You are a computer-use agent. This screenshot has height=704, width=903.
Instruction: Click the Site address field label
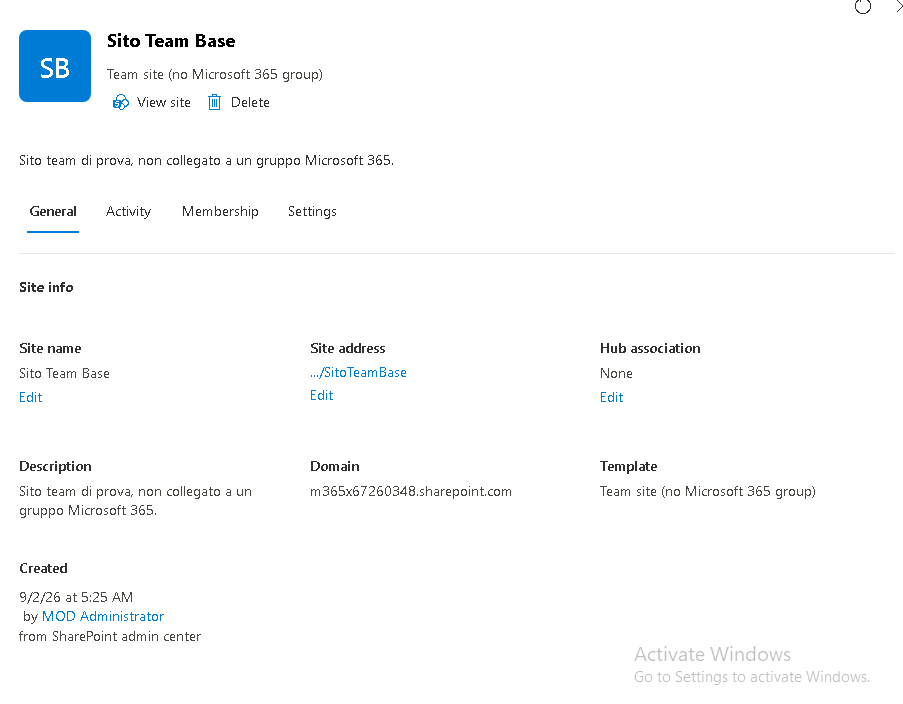click(347, 348)
